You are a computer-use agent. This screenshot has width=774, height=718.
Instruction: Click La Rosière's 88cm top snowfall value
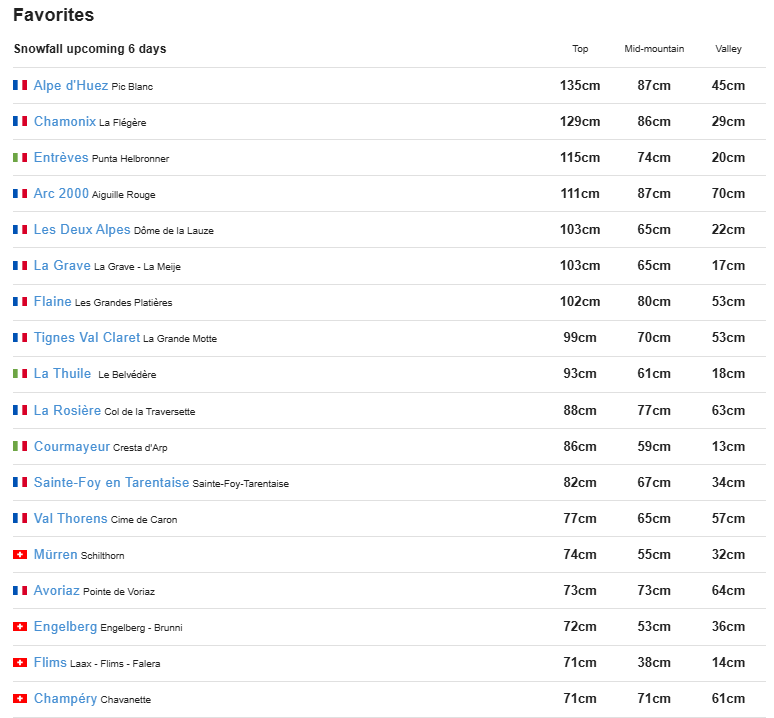click(580, 410)
